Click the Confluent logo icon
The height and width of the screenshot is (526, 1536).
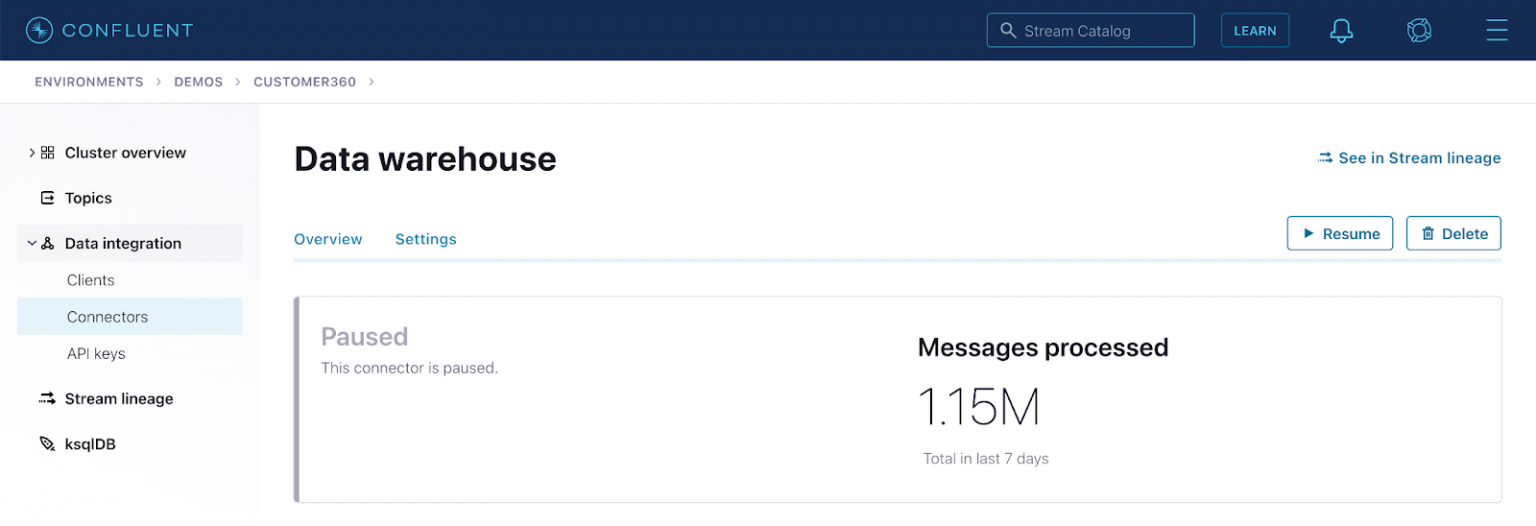(39, 30)
